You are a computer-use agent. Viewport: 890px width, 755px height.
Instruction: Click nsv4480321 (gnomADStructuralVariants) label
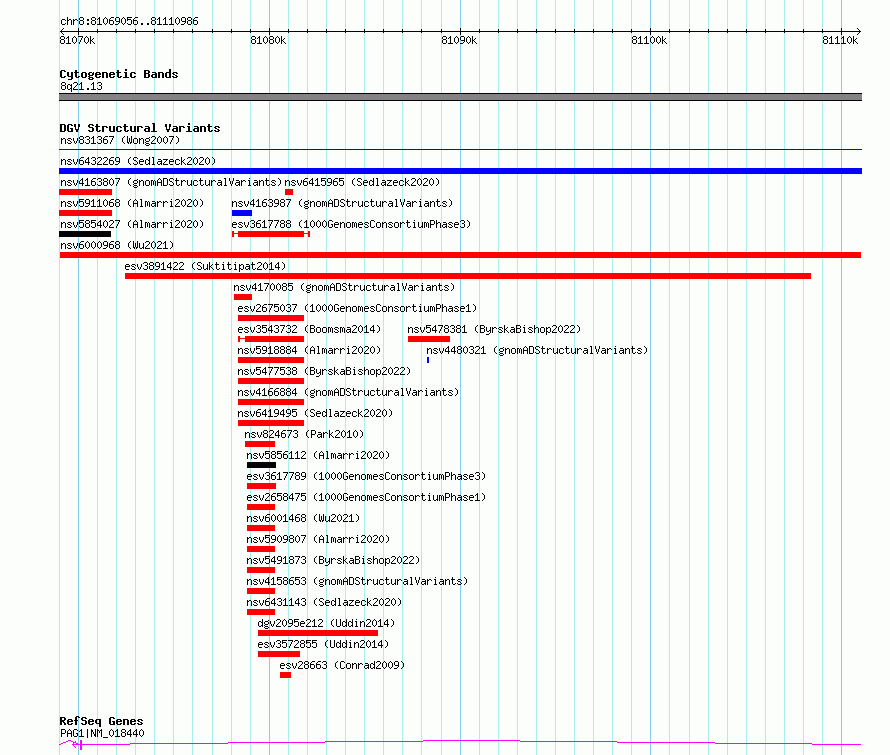click(x=537, y=350)
